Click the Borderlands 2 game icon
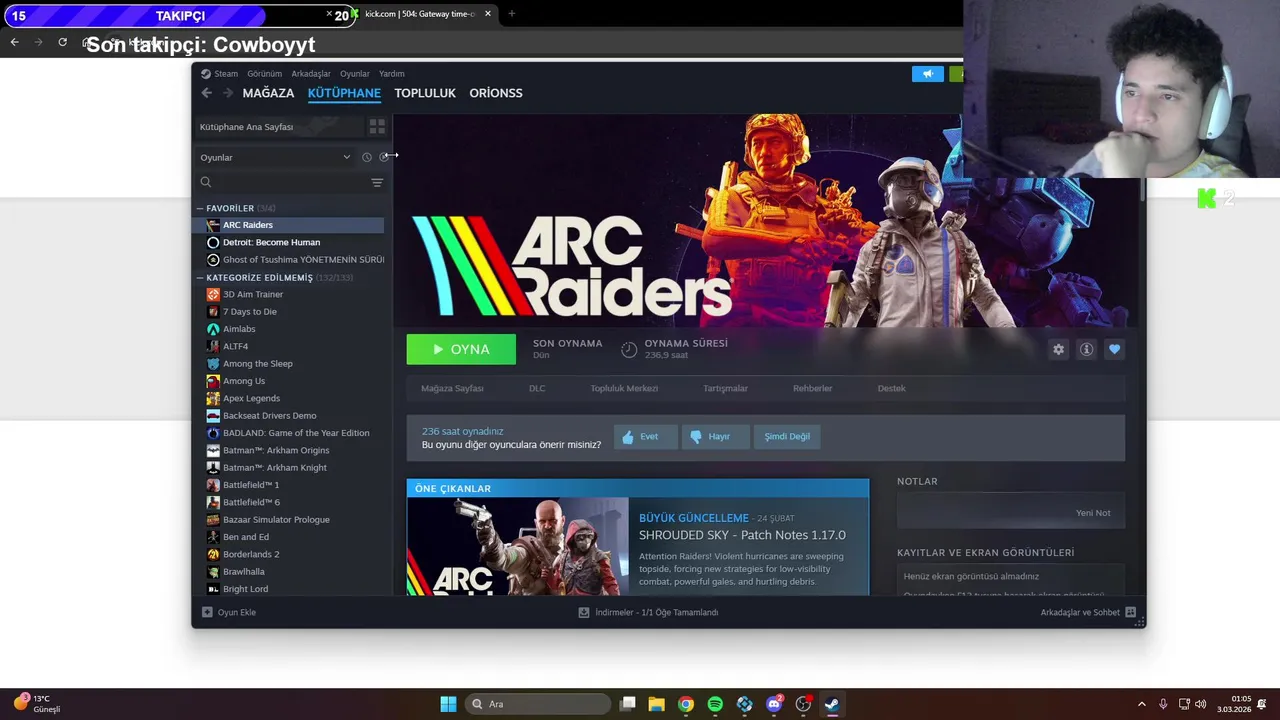 [x=213, y=554]
